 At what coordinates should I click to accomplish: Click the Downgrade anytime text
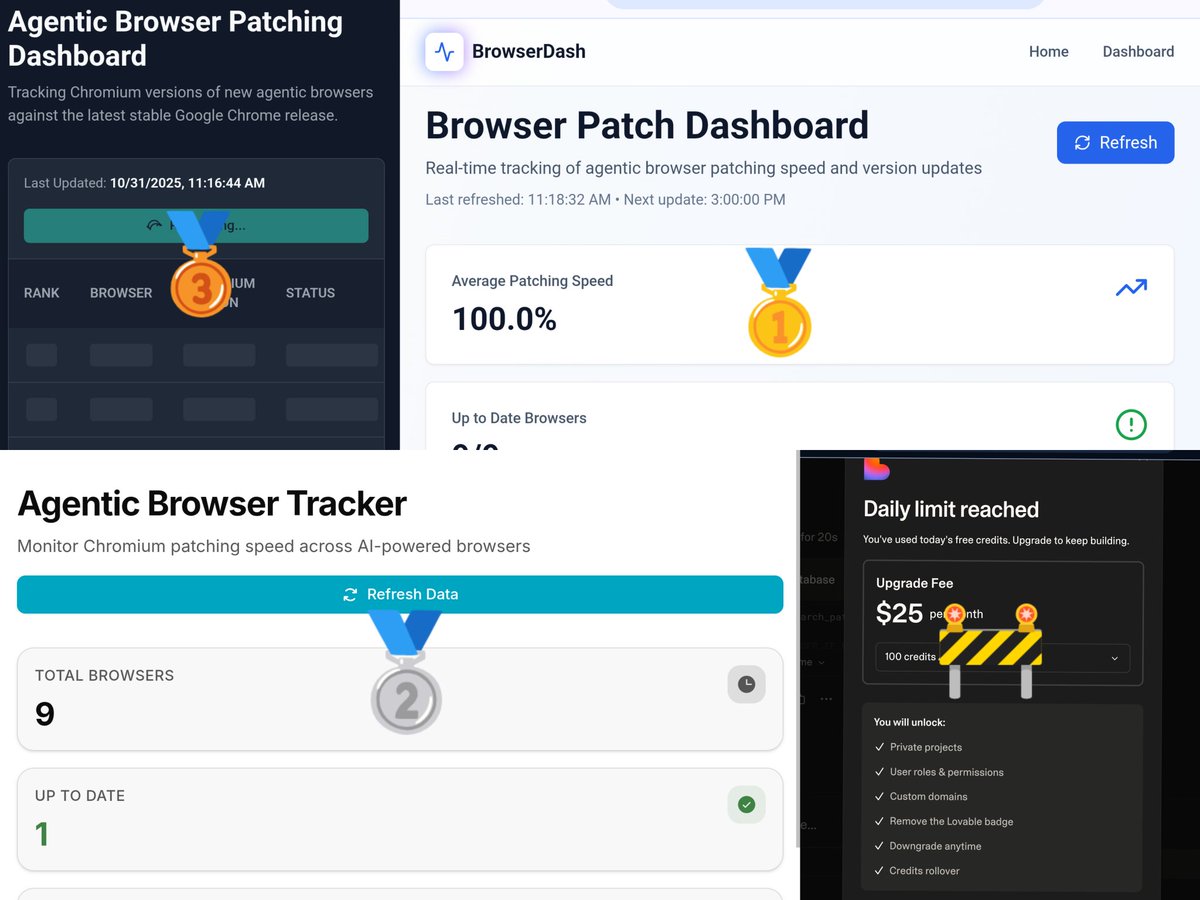click(936, 846)
